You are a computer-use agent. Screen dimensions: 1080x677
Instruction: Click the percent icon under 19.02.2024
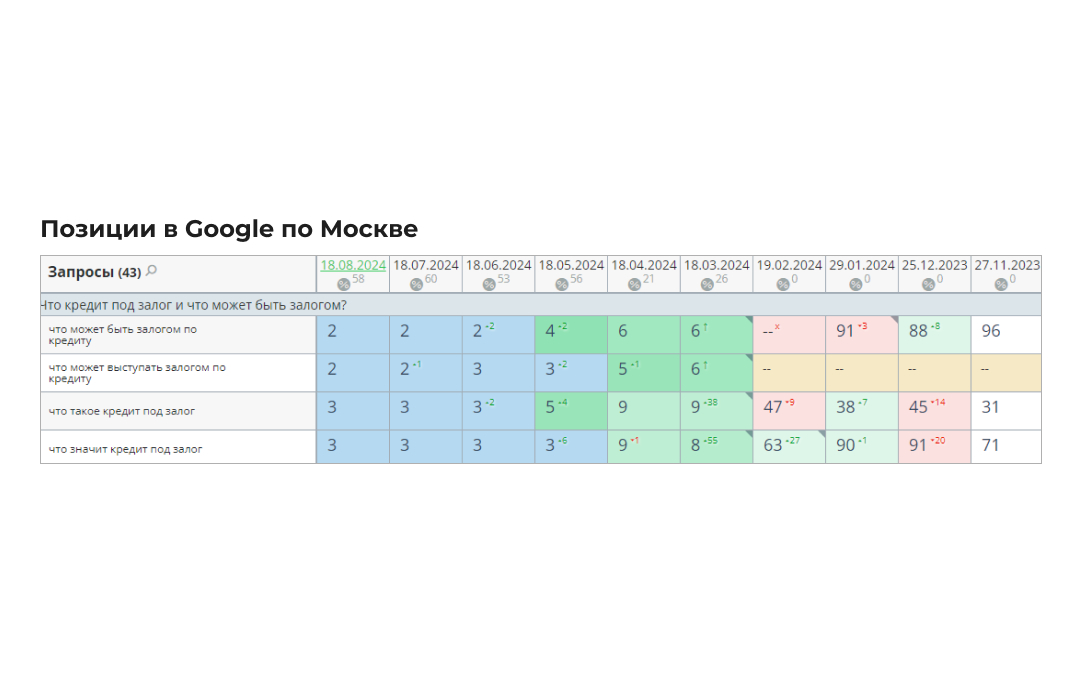point(783,284)
